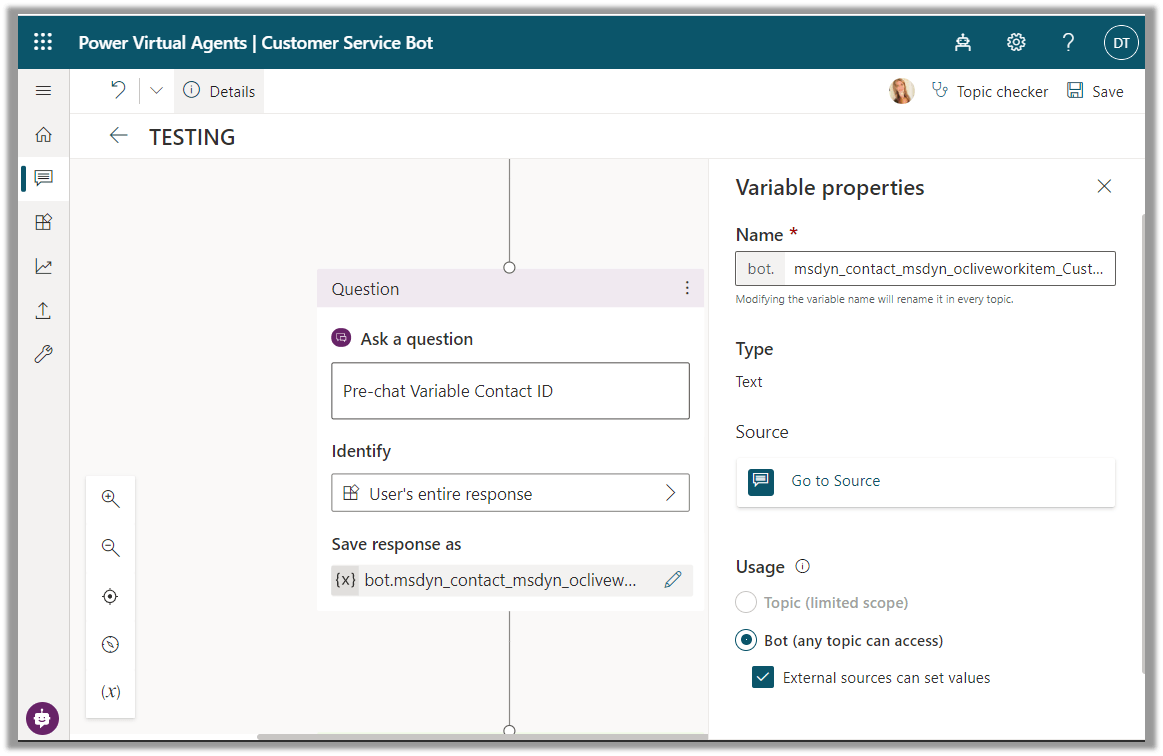Open the Details toolbar button
The width and height of the screenshot is (1163, 756).
click(x=219, y=91)
